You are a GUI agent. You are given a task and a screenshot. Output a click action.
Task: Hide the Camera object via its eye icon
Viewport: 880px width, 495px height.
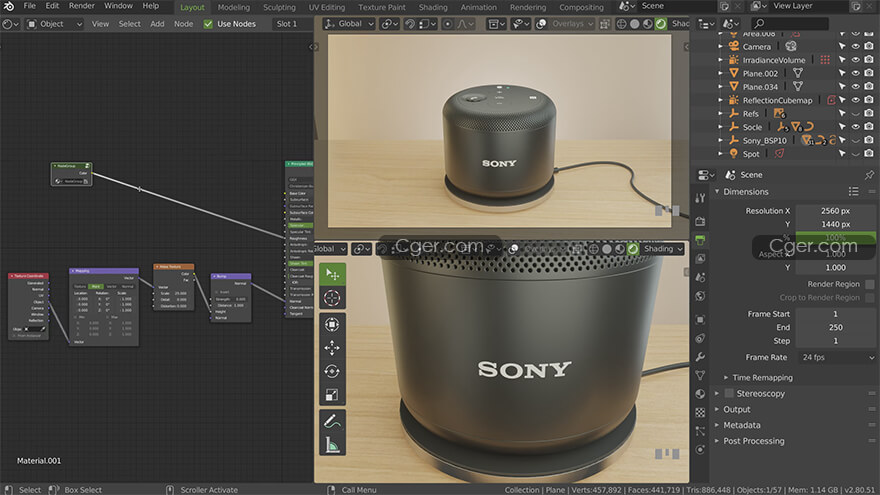(855, 47)
